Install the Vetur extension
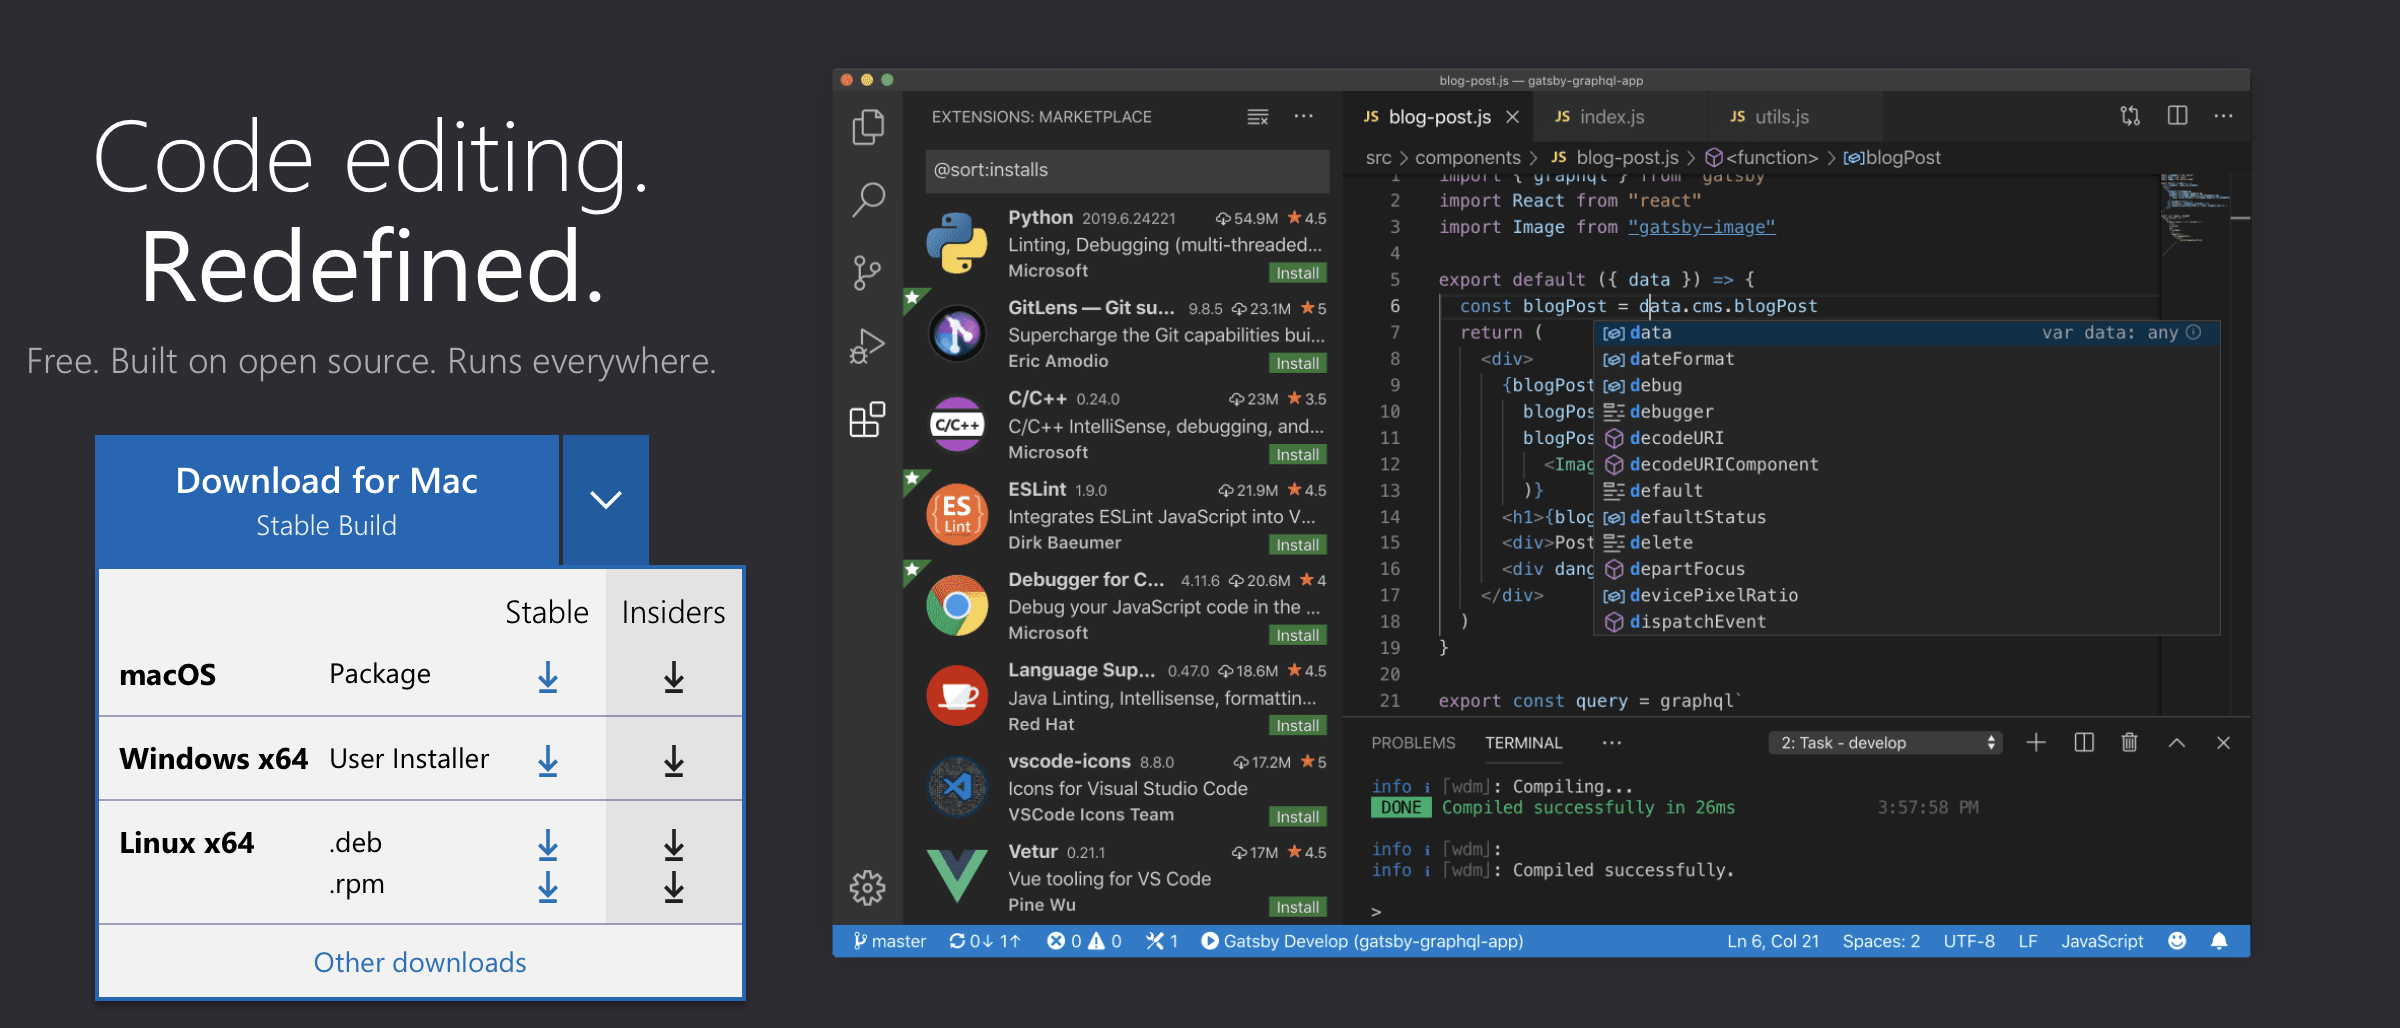The image size is (2400, 1028). click(x=1297, y=907)
